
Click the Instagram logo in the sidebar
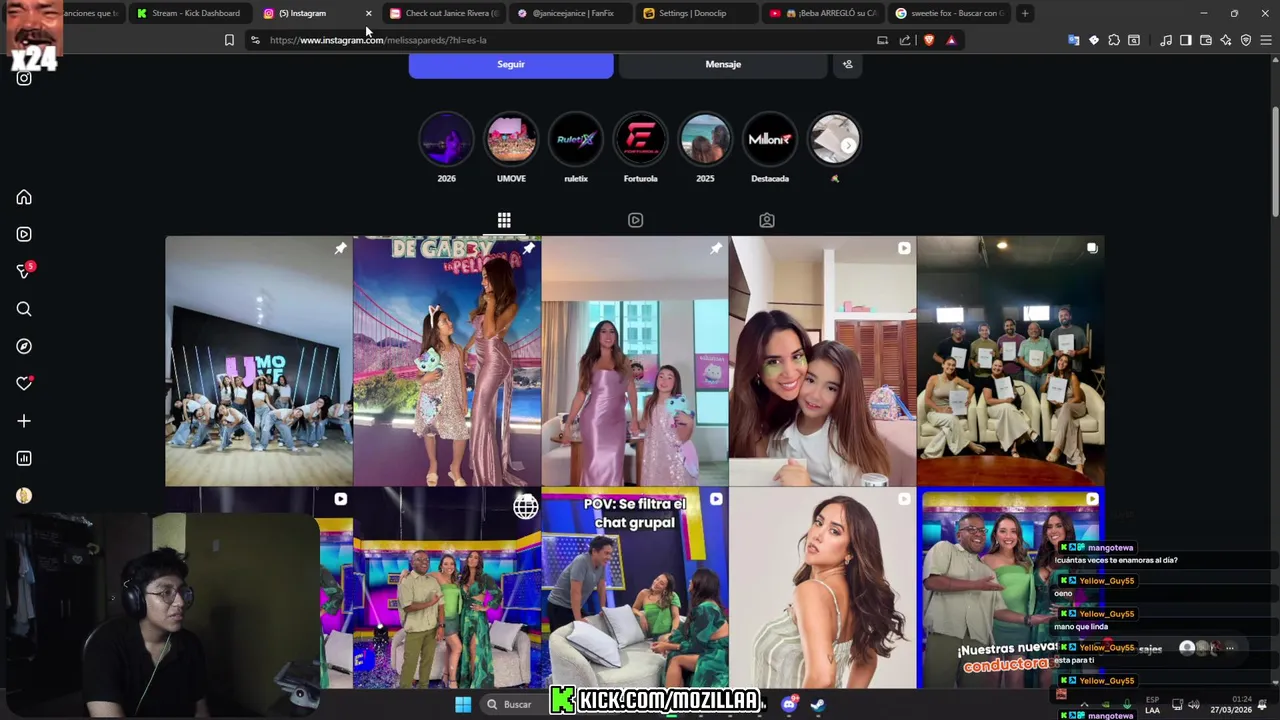24,78
